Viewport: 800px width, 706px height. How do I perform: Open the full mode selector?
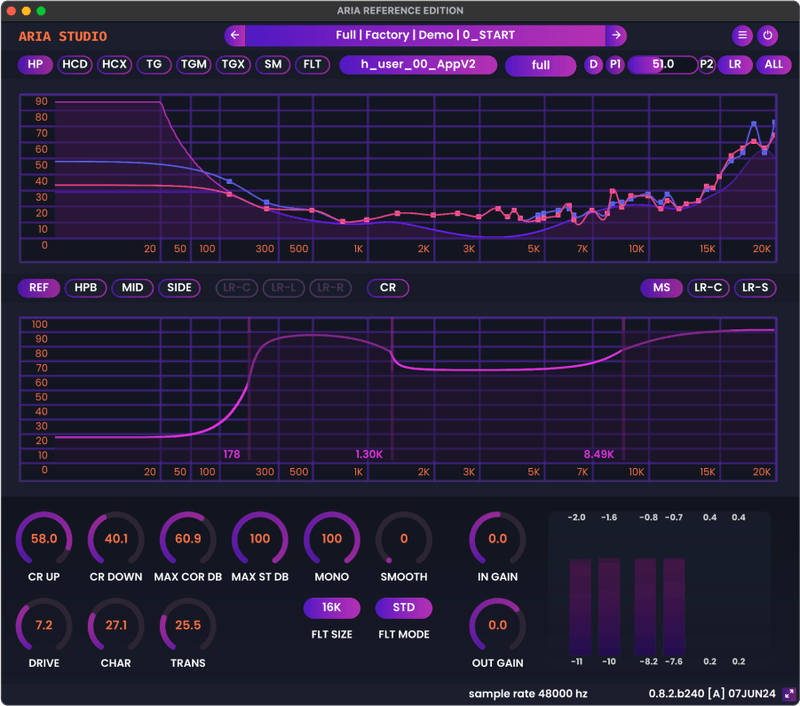[540, 65]
